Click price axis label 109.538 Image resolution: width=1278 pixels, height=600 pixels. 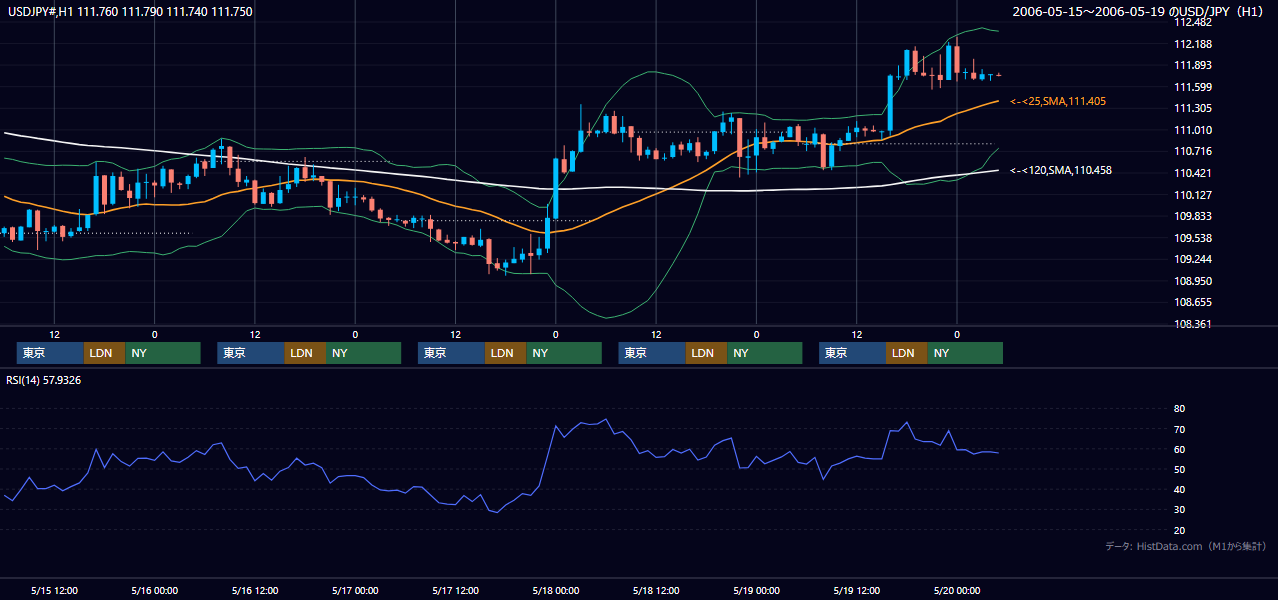[x=1192, y=238]
